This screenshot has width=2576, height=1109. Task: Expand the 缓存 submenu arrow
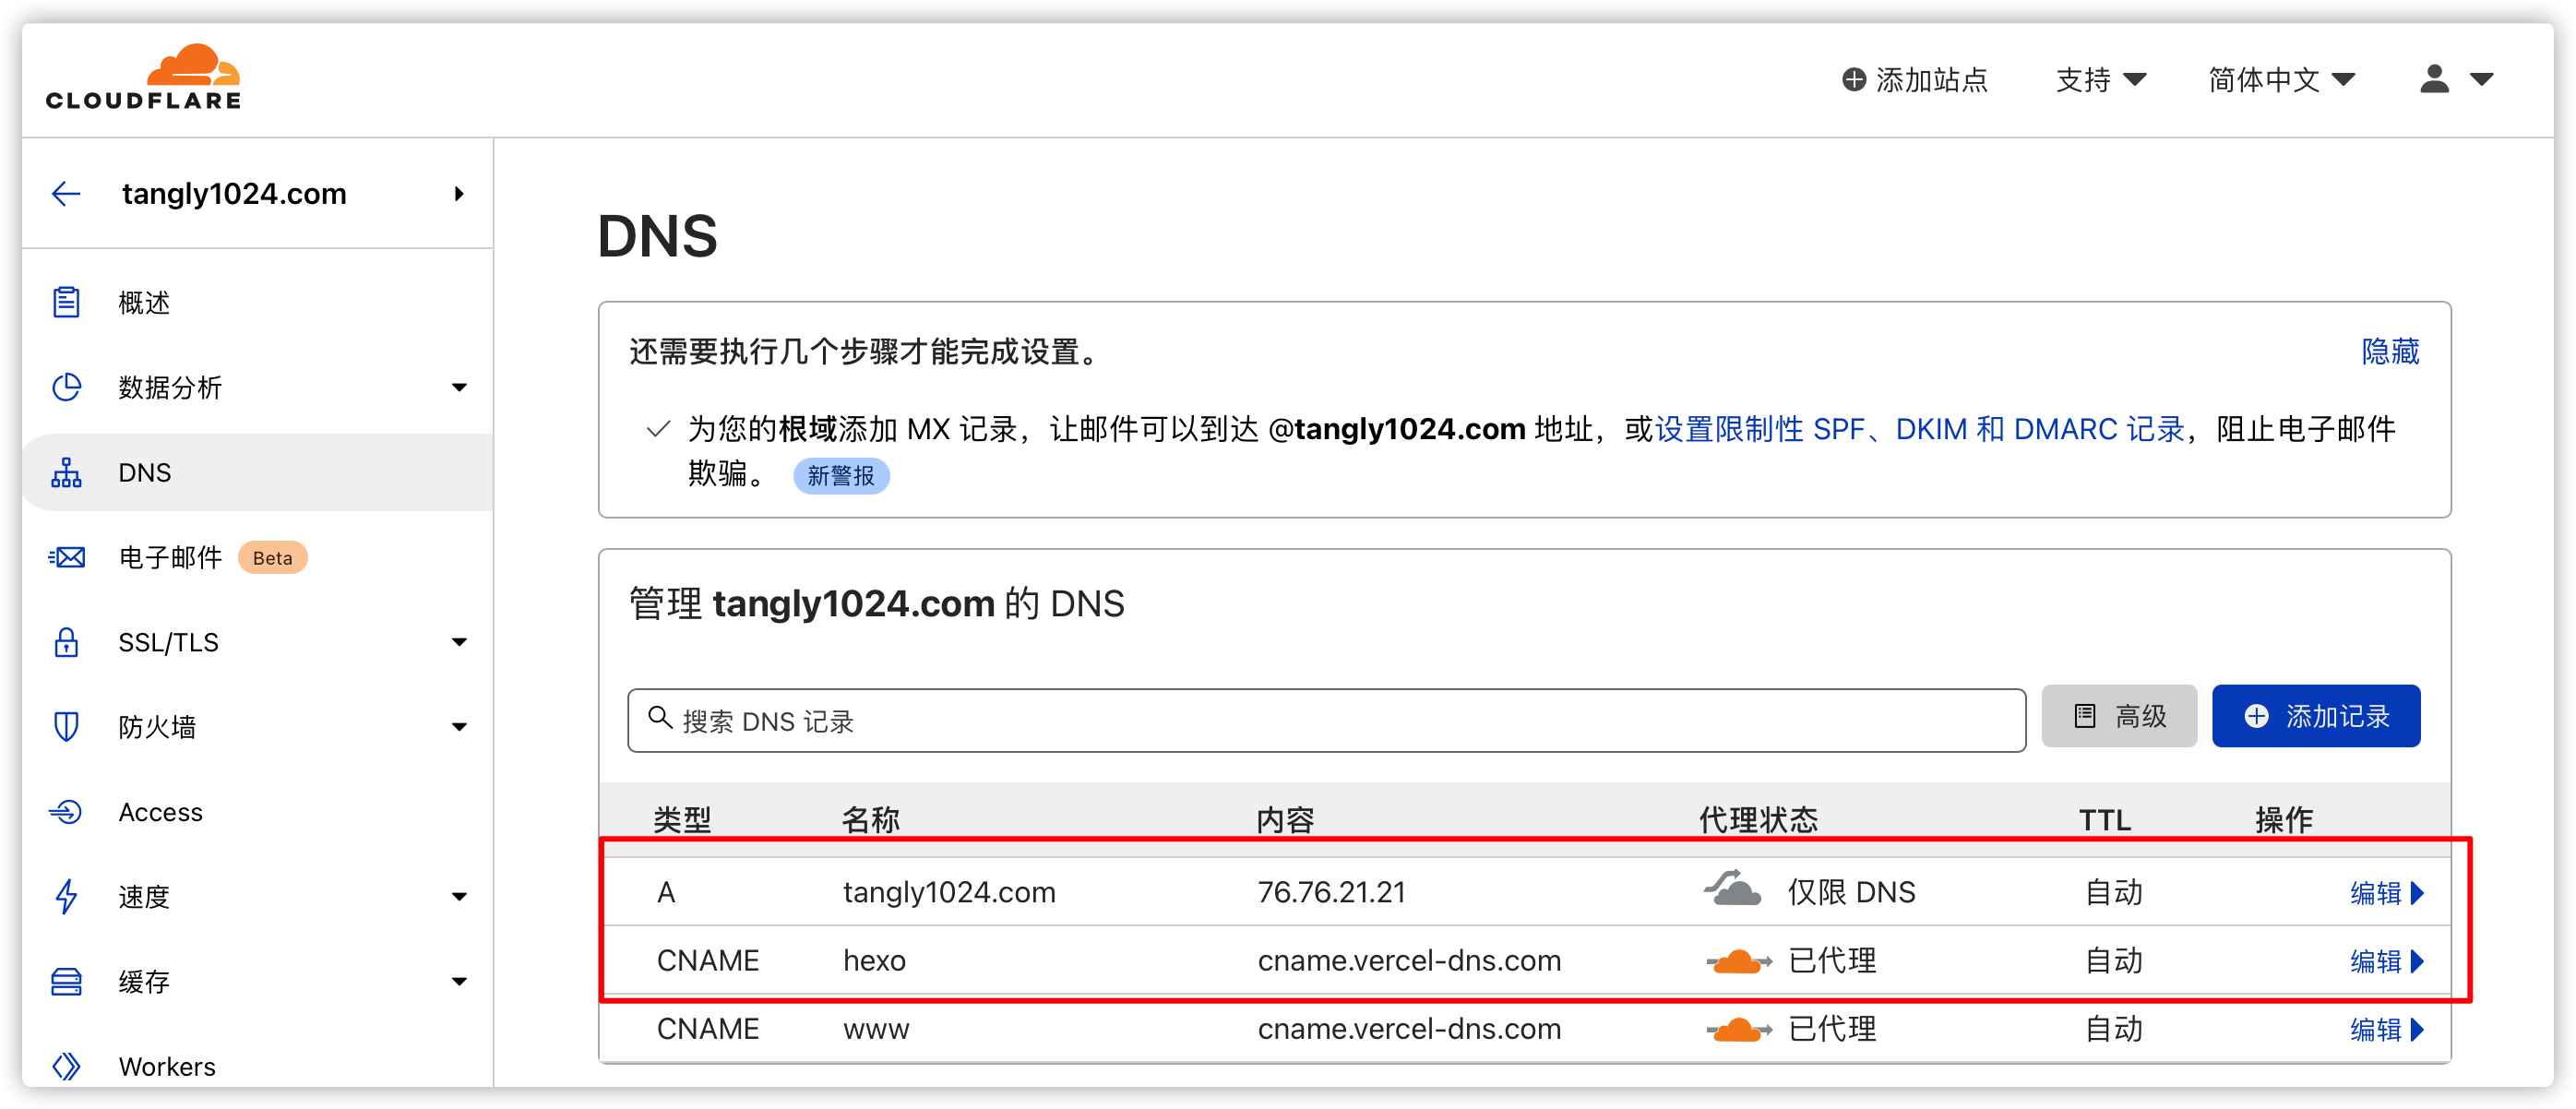tap(459, 982)
